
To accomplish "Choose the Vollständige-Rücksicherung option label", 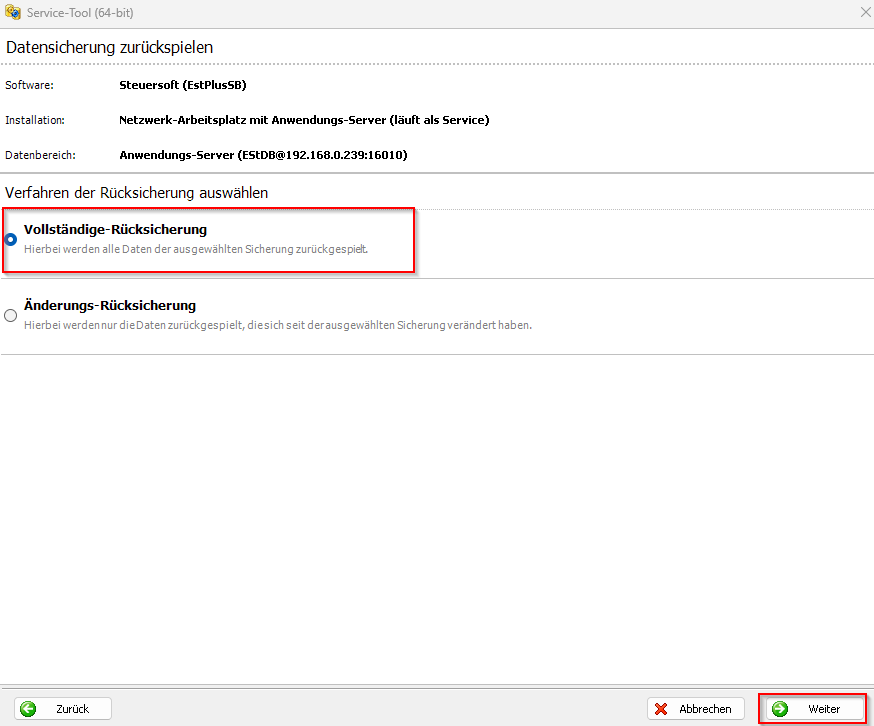I will tap(115, 230).
